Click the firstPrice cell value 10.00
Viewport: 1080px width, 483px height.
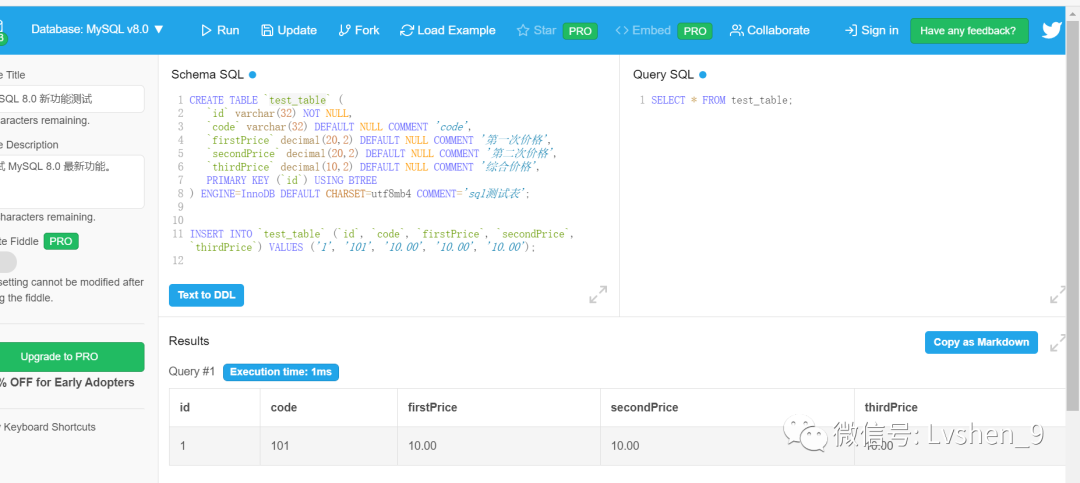click(x=422, y=446)
